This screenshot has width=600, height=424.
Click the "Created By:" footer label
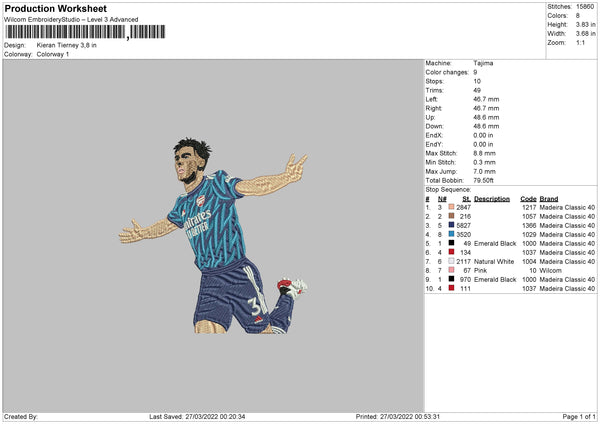coord(21,416)
